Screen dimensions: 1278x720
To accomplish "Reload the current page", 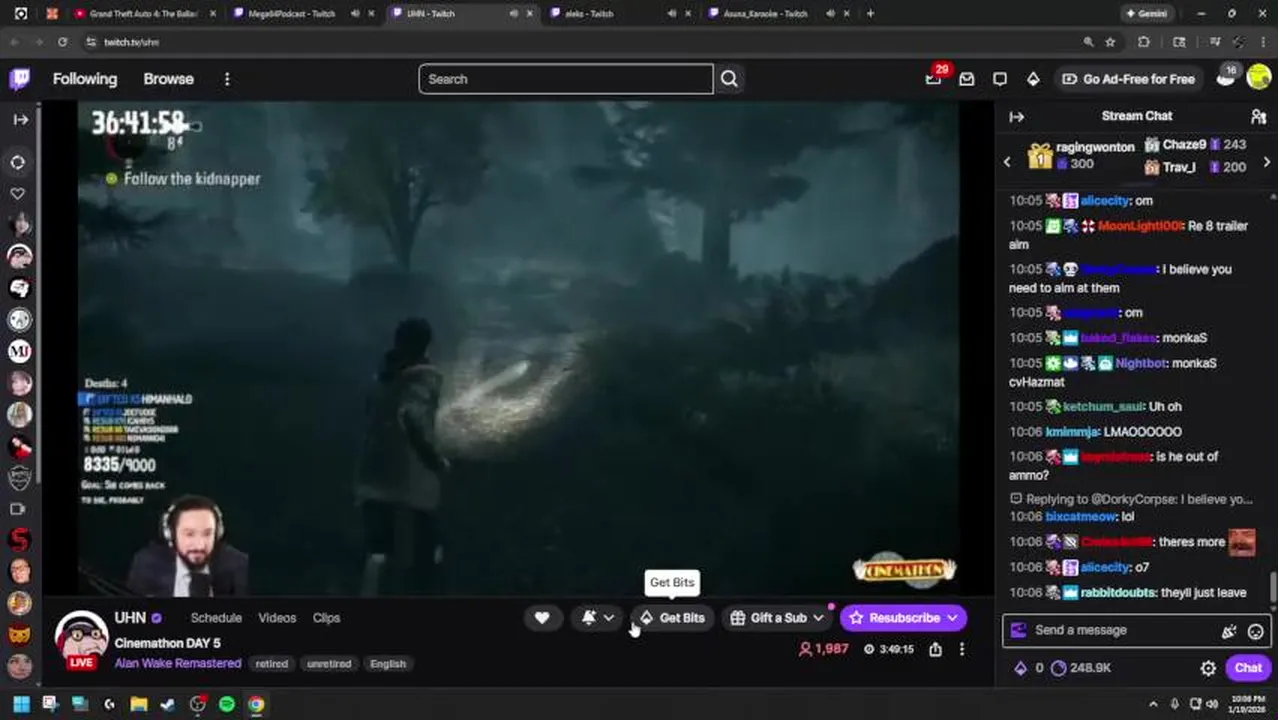I will [62, 42].
